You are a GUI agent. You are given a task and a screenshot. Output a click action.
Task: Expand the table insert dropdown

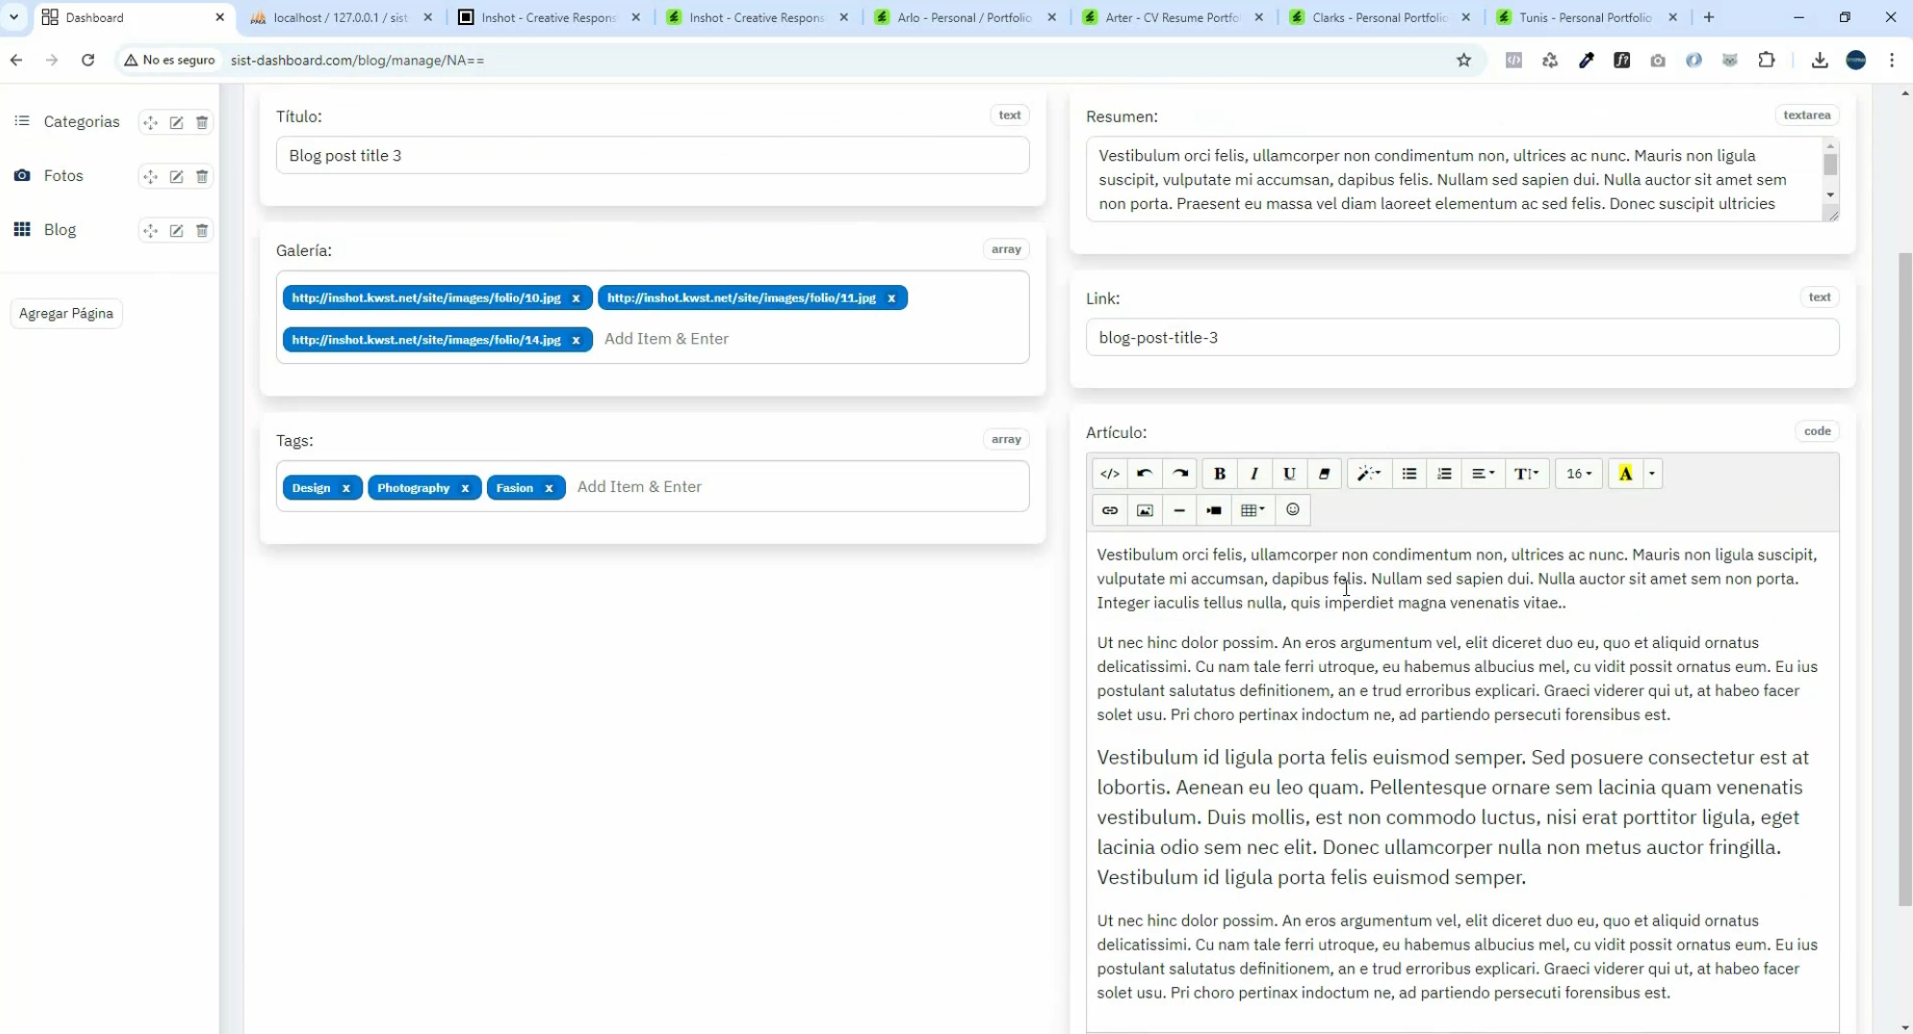[1252, 510]
